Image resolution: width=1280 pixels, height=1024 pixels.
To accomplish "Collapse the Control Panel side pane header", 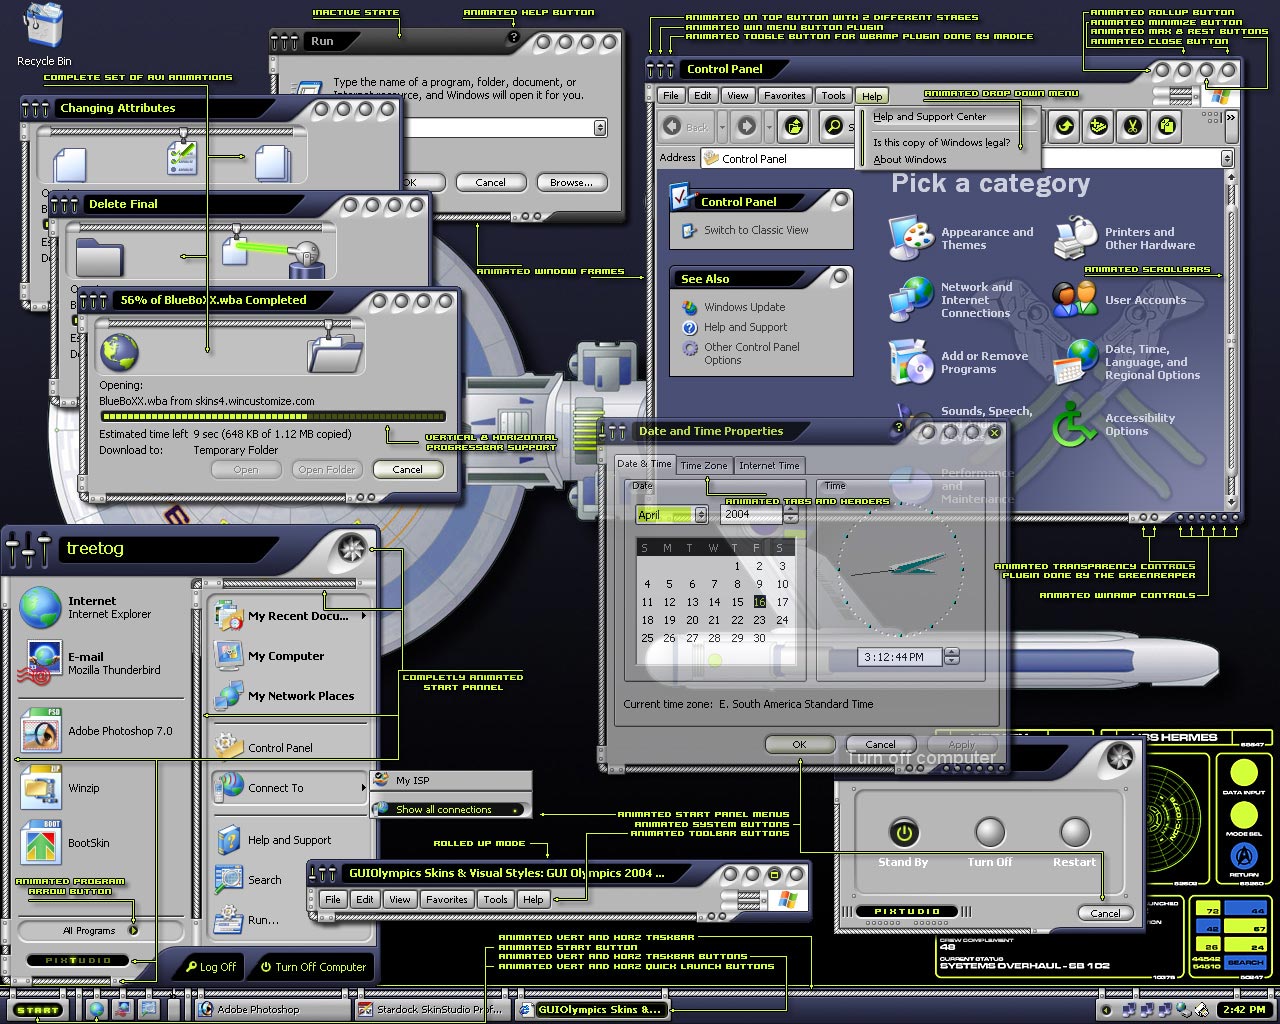I will pyautogui.click(x=841, y=201).
